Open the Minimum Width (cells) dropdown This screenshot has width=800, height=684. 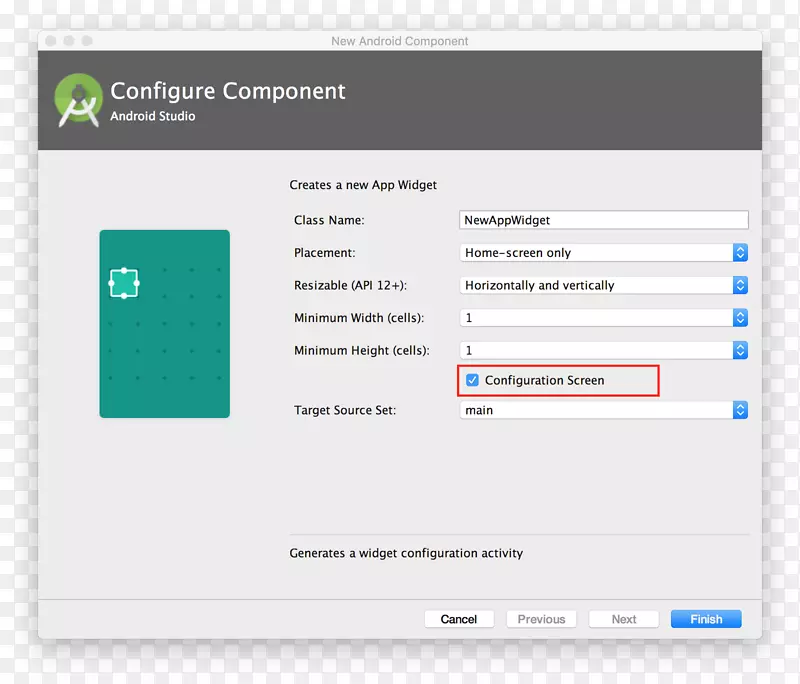603,318
